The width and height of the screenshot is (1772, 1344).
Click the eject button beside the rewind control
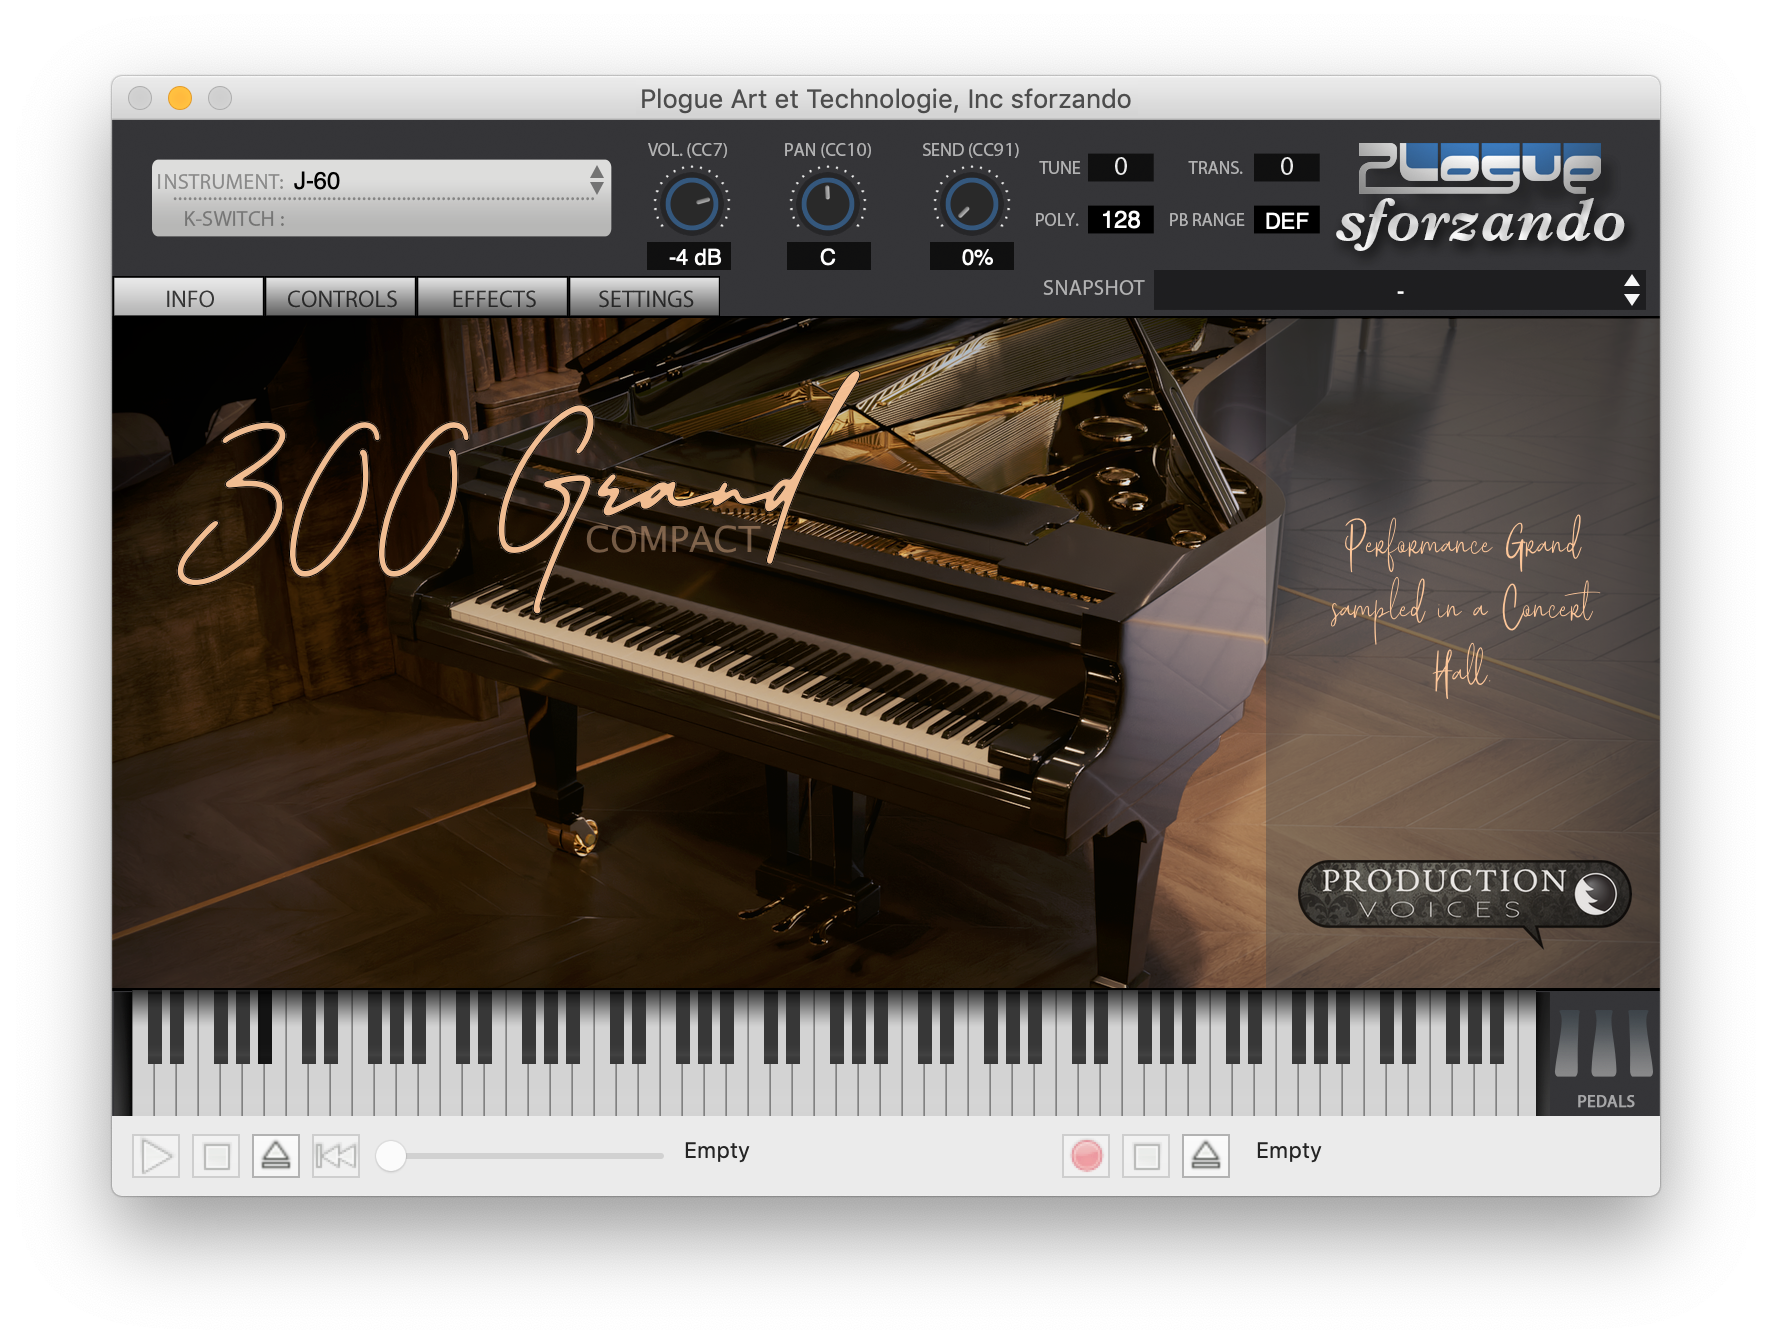click(276, 1156)
